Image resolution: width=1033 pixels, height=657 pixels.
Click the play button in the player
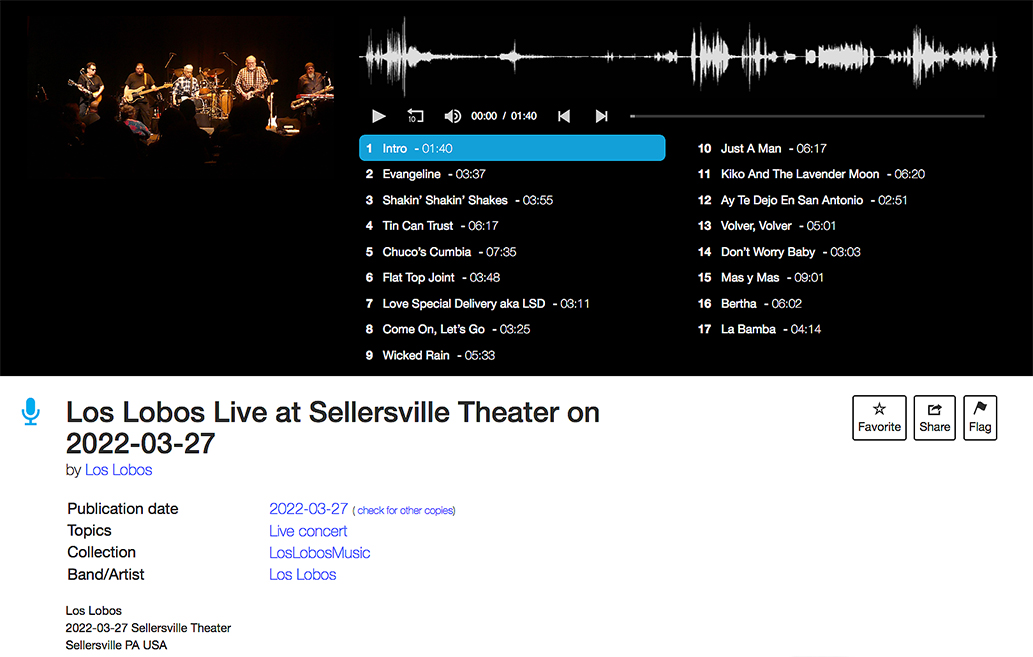point(378,116)
